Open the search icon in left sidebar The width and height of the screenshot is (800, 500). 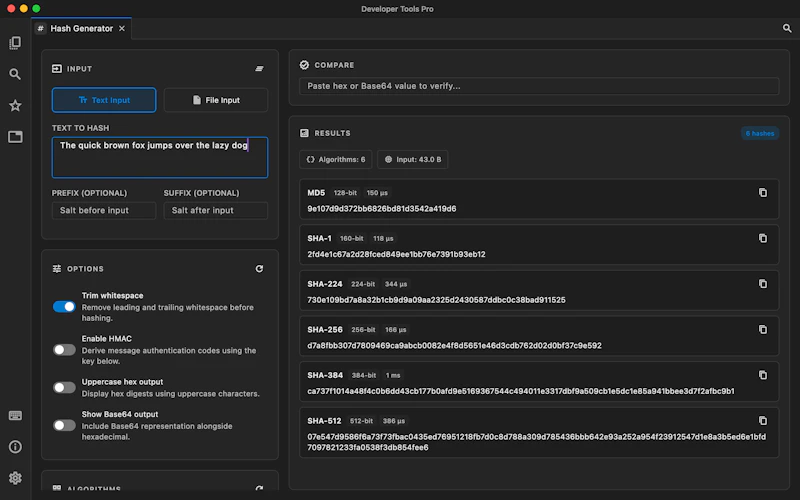point(15,74)
